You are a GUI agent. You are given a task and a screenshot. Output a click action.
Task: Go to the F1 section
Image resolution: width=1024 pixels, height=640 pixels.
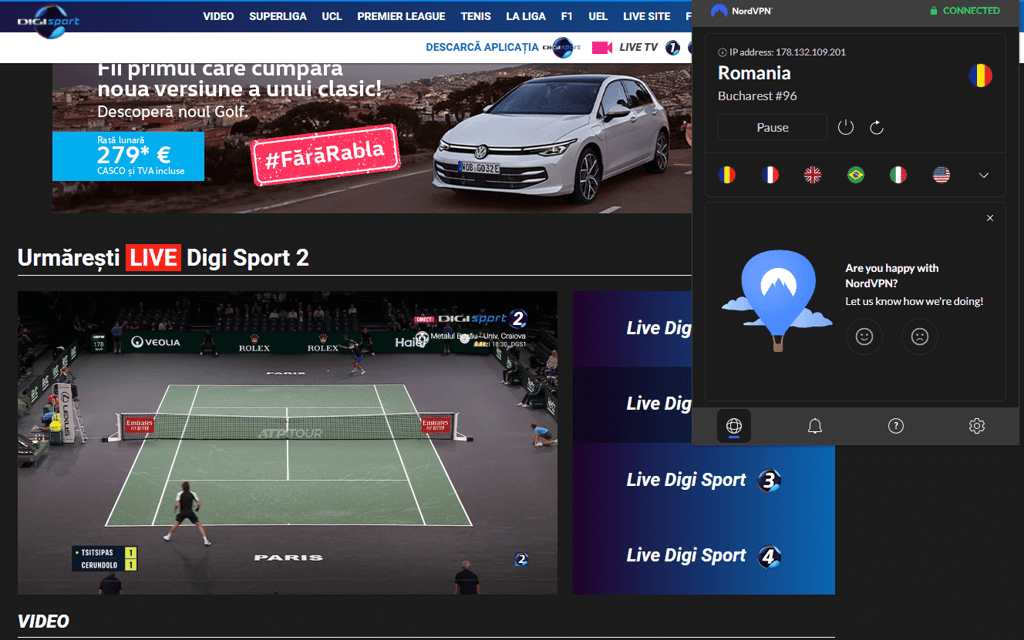coord(566,16)
